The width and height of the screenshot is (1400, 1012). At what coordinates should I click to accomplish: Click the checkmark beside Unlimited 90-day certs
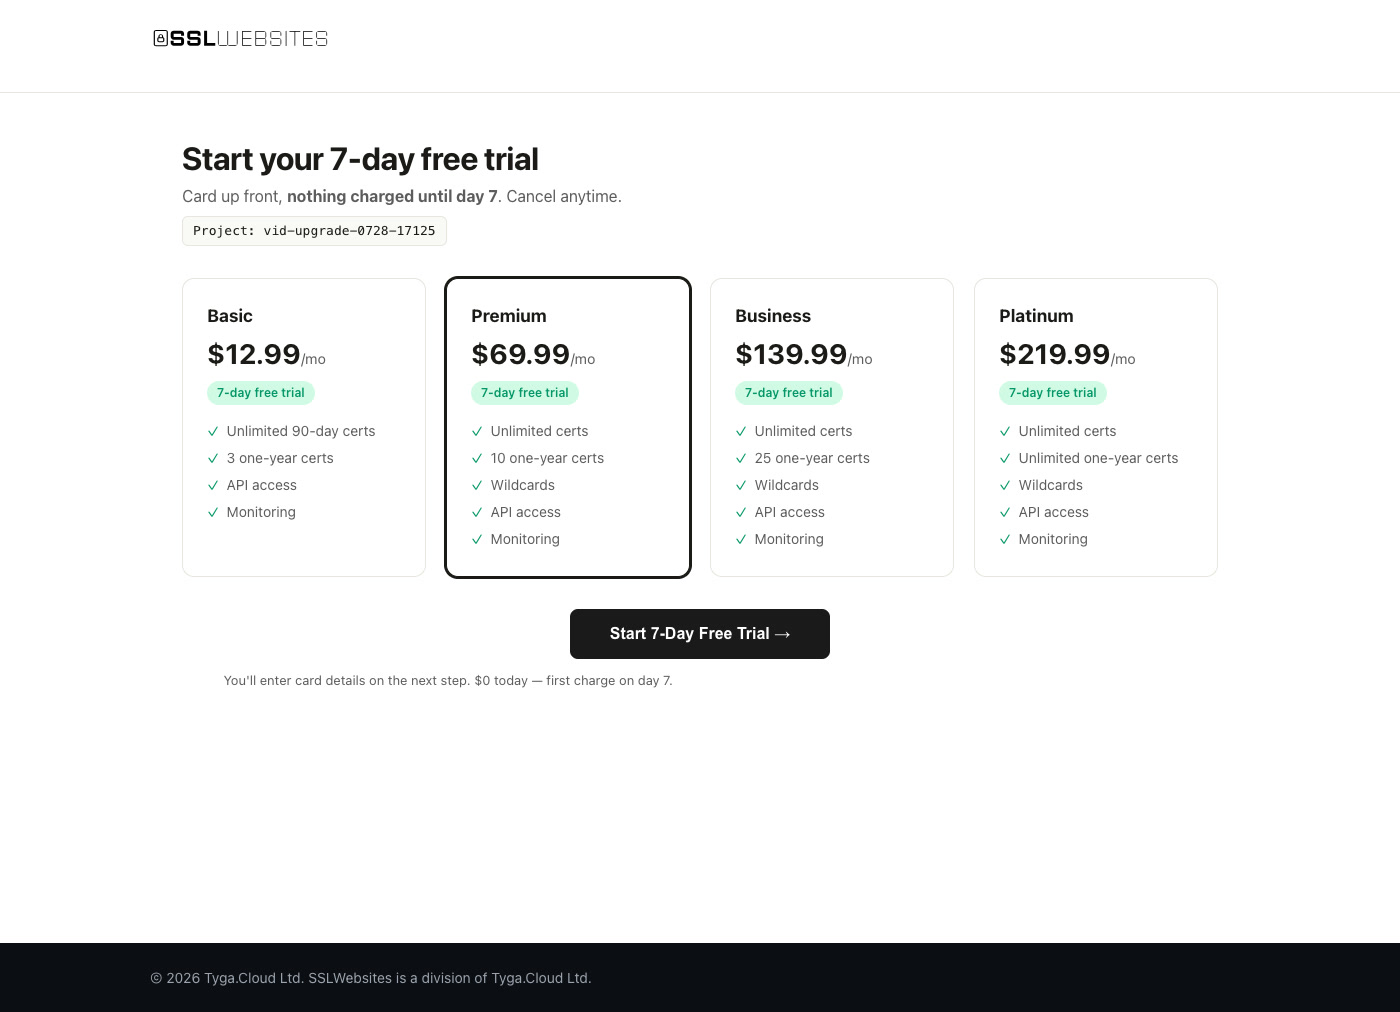tap(213, 432)
